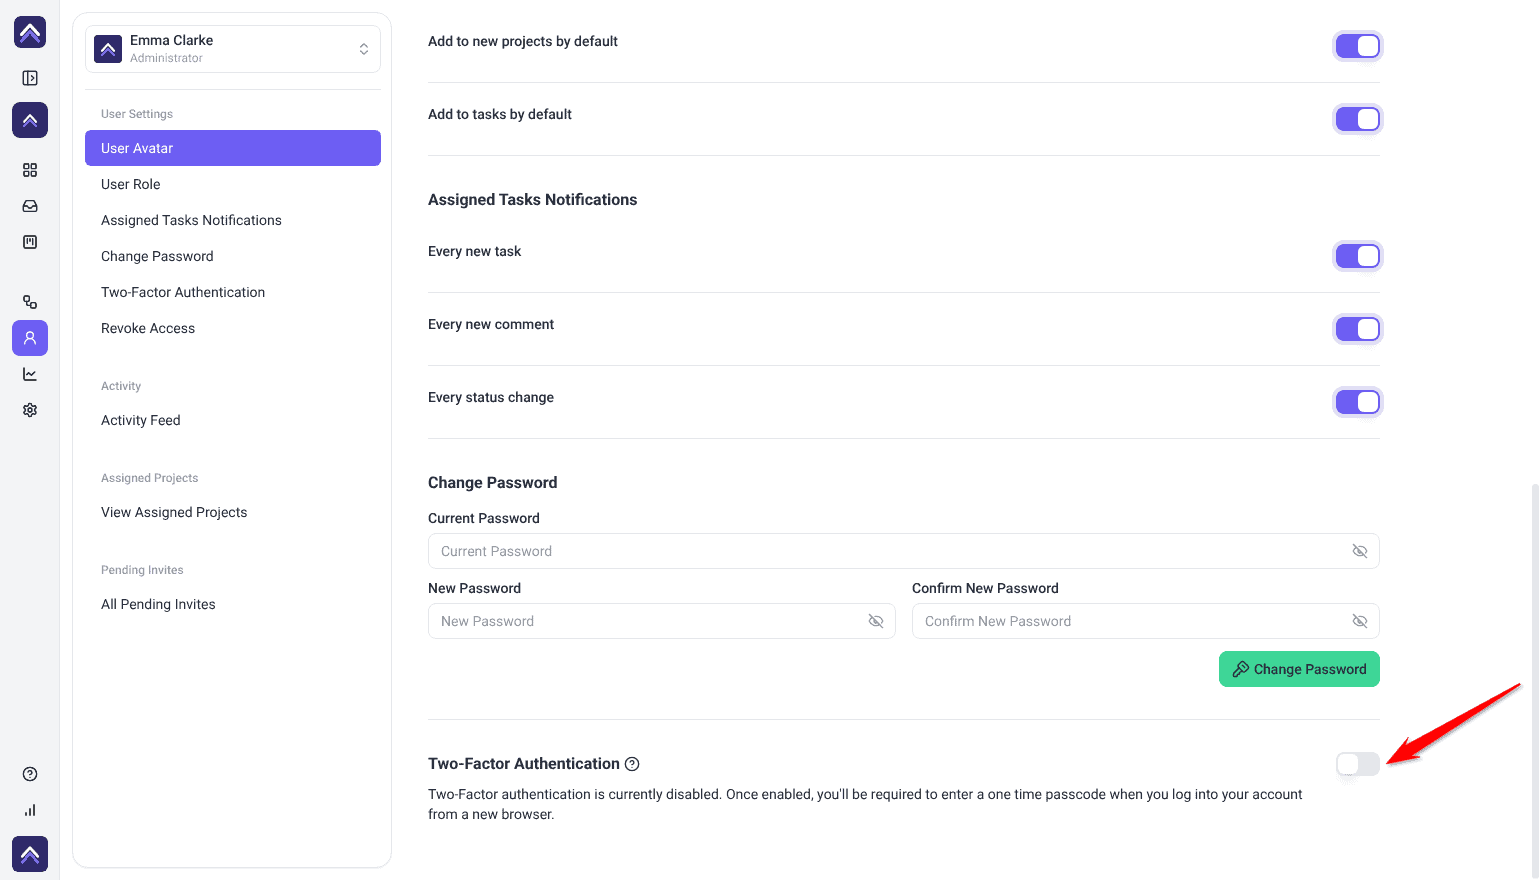Disable Every new comment notifications

point(1358,329)
